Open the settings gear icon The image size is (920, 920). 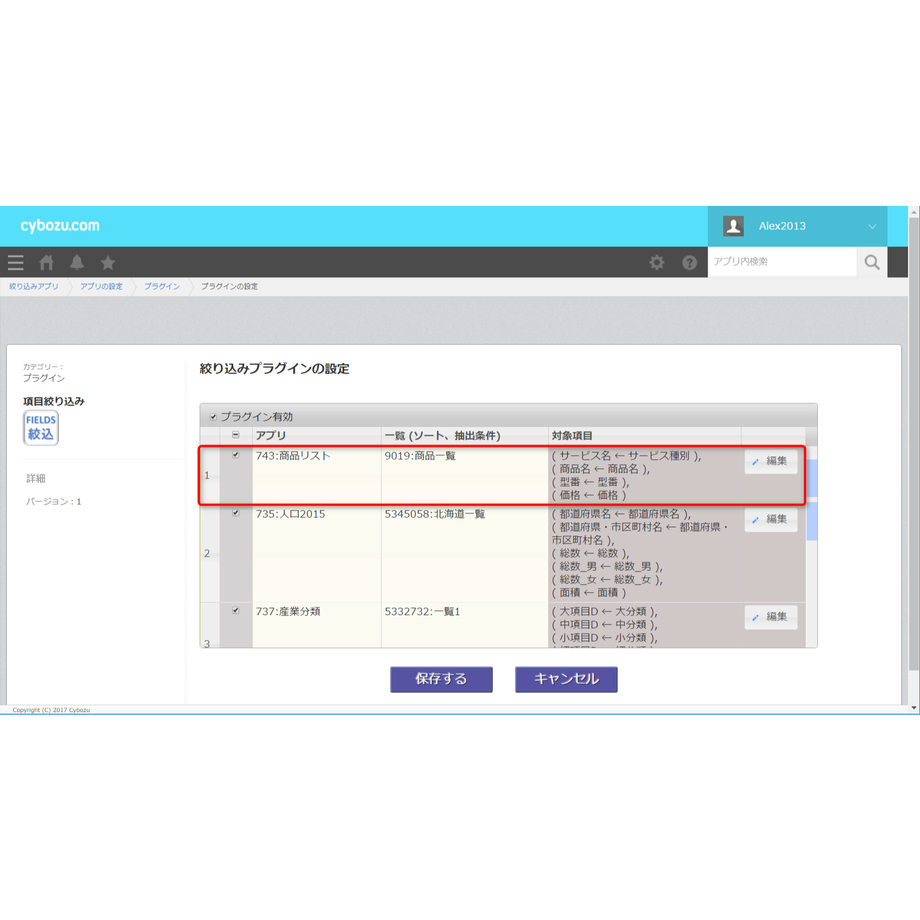pos(657,262)
